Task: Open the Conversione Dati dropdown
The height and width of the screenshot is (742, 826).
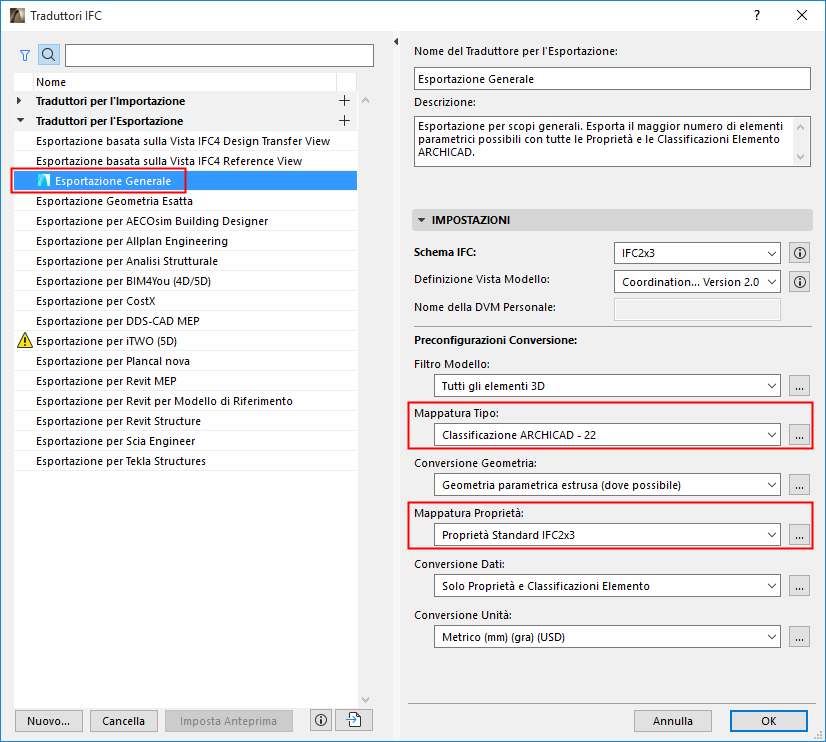Action: click(x=607, y=586)
